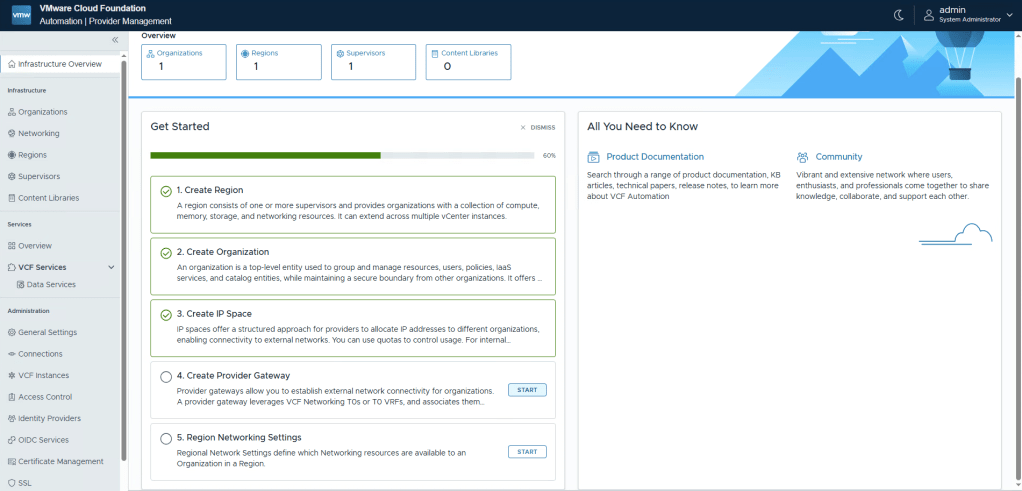Click the Networking sidebar icon
Viewport: 1022px width, 491px height.
12,133
